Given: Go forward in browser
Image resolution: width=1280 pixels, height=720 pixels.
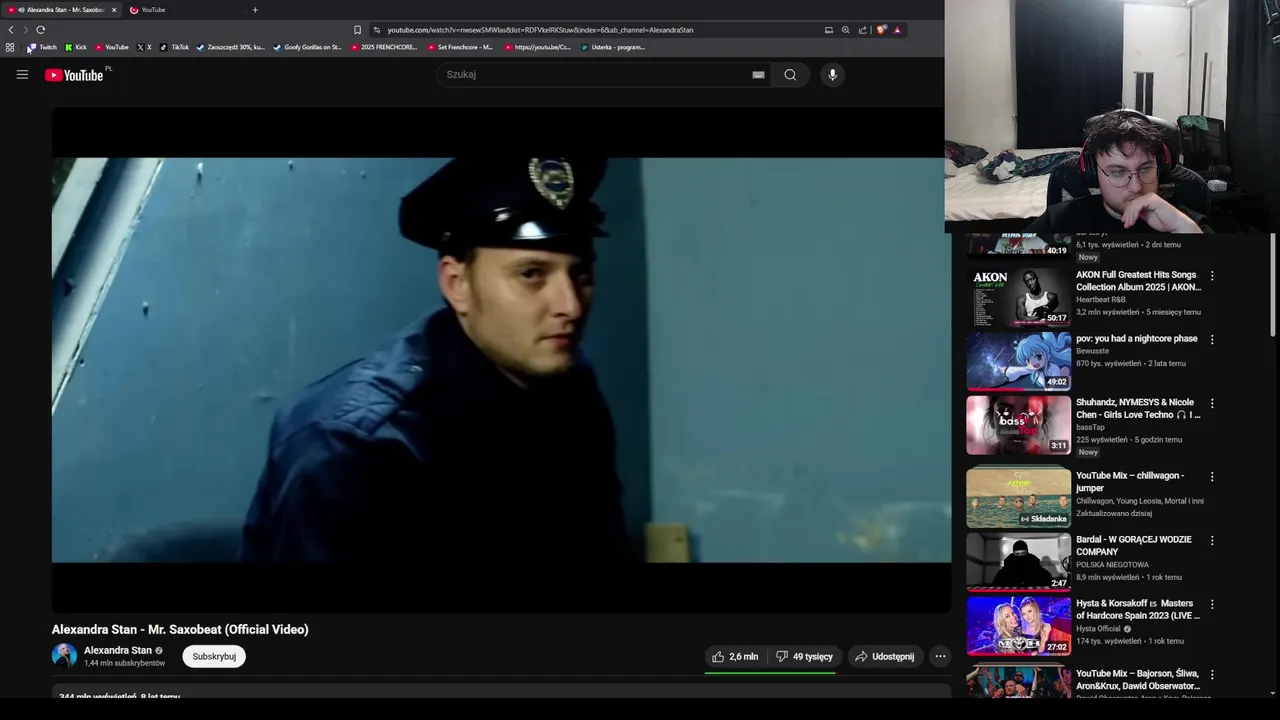Looking at the screenshot, I should pyautogui.click(x=26, y=30).
